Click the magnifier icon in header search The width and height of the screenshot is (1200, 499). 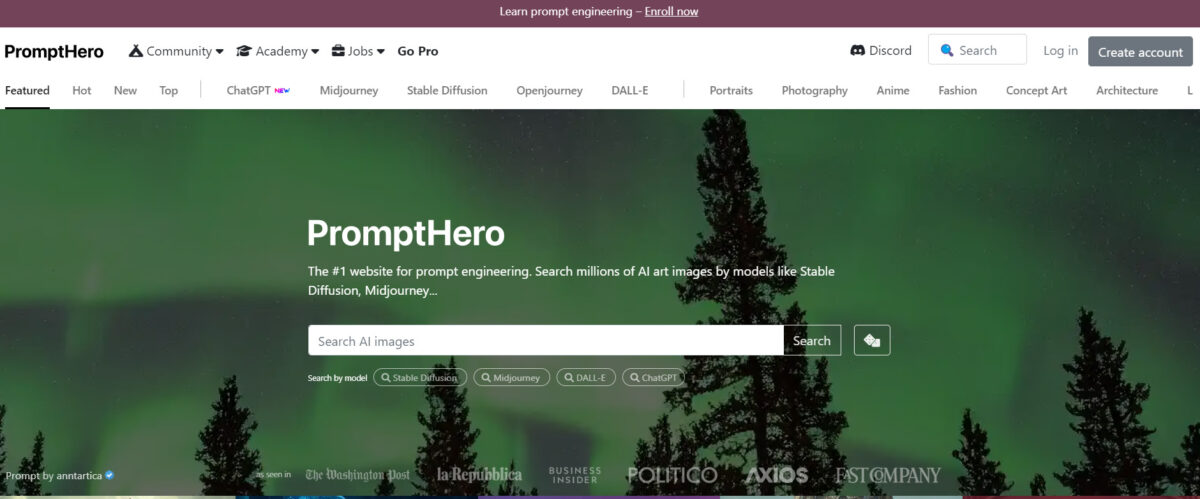click(x=947, y=50)
